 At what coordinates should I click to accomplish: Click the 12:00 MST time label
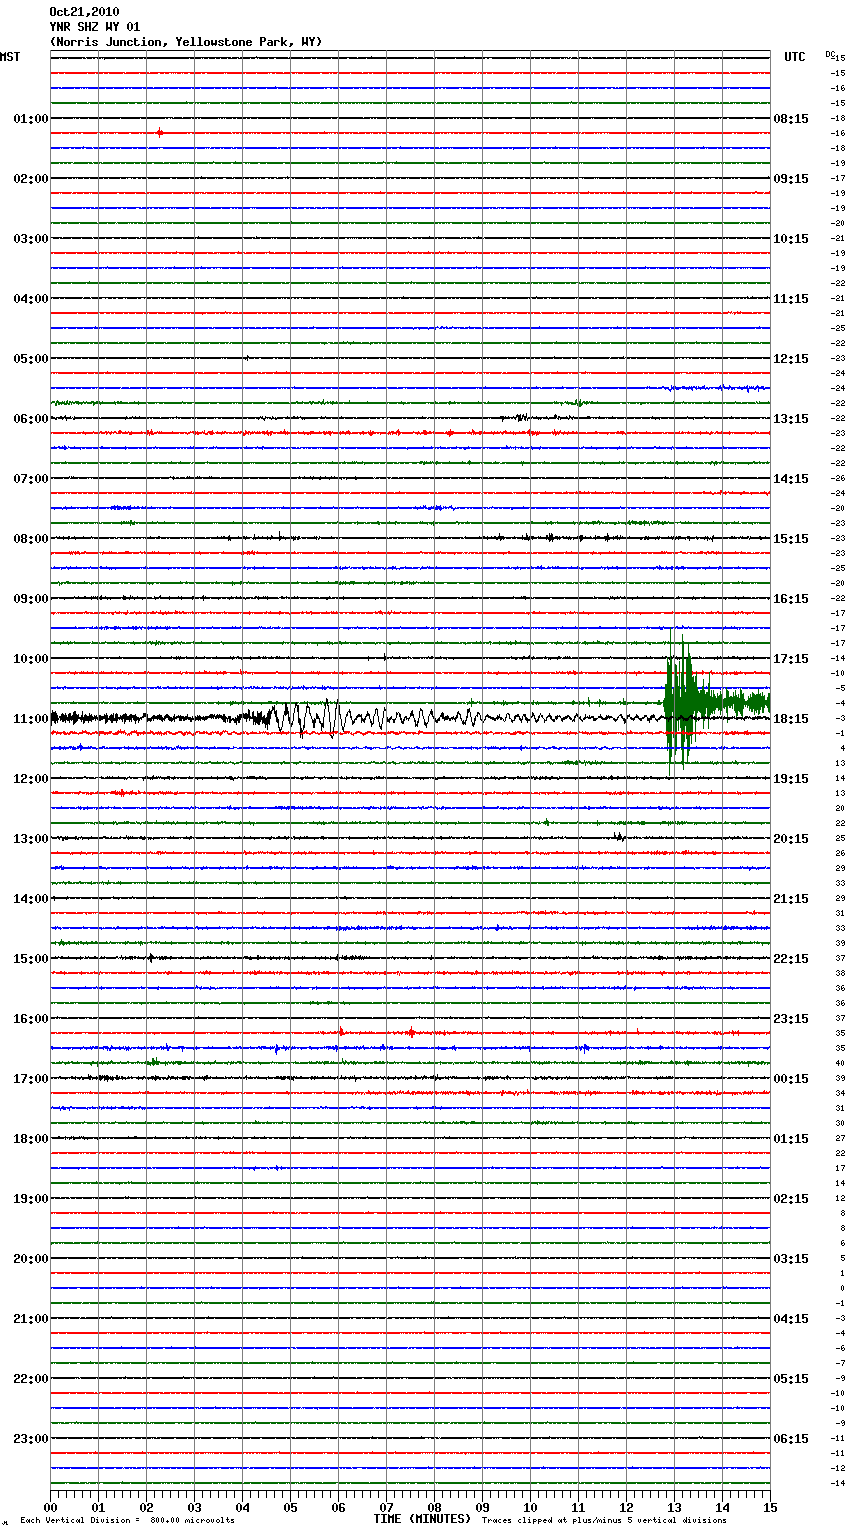31,779
